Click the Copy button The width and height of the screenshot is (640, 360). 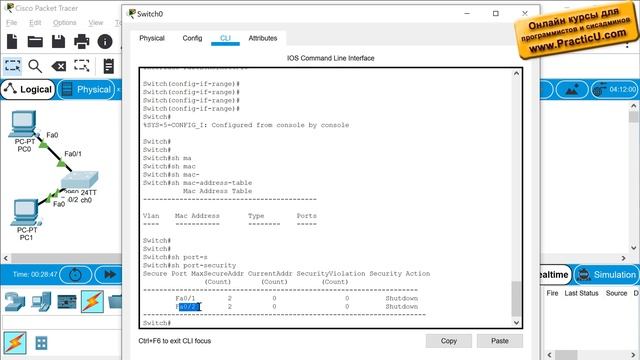(449, 341)
